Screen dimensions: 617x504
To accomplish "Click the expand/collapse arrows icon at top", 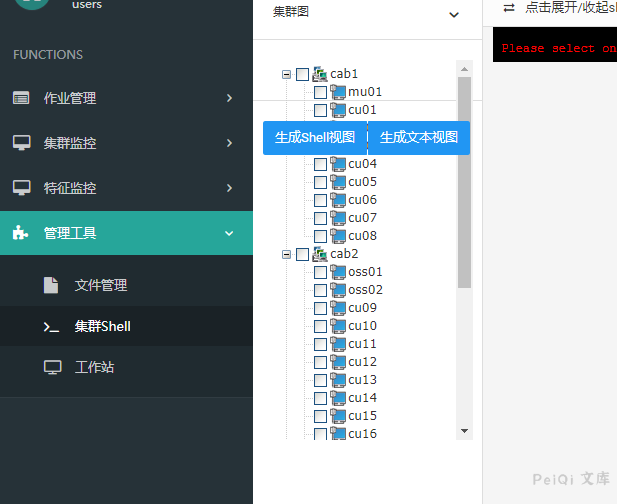I will point(509,7).
